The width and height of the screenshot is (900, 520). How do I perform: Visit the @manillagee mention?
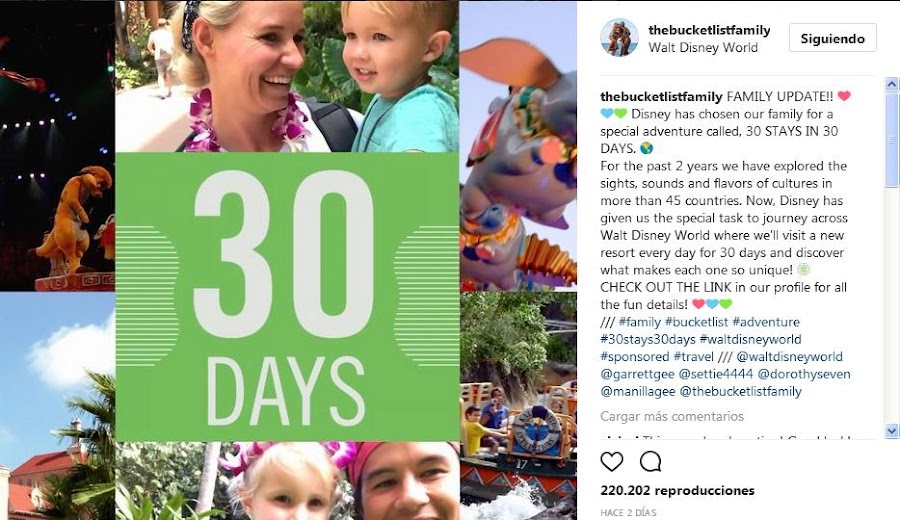tap(638, 391)
